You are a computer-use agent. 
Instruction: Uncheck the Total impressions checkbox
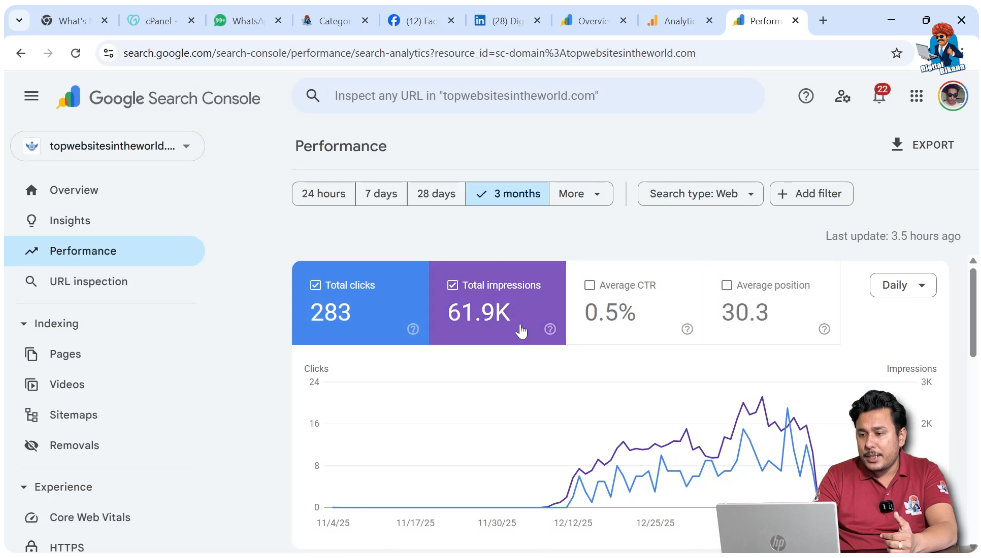point(452,285)
